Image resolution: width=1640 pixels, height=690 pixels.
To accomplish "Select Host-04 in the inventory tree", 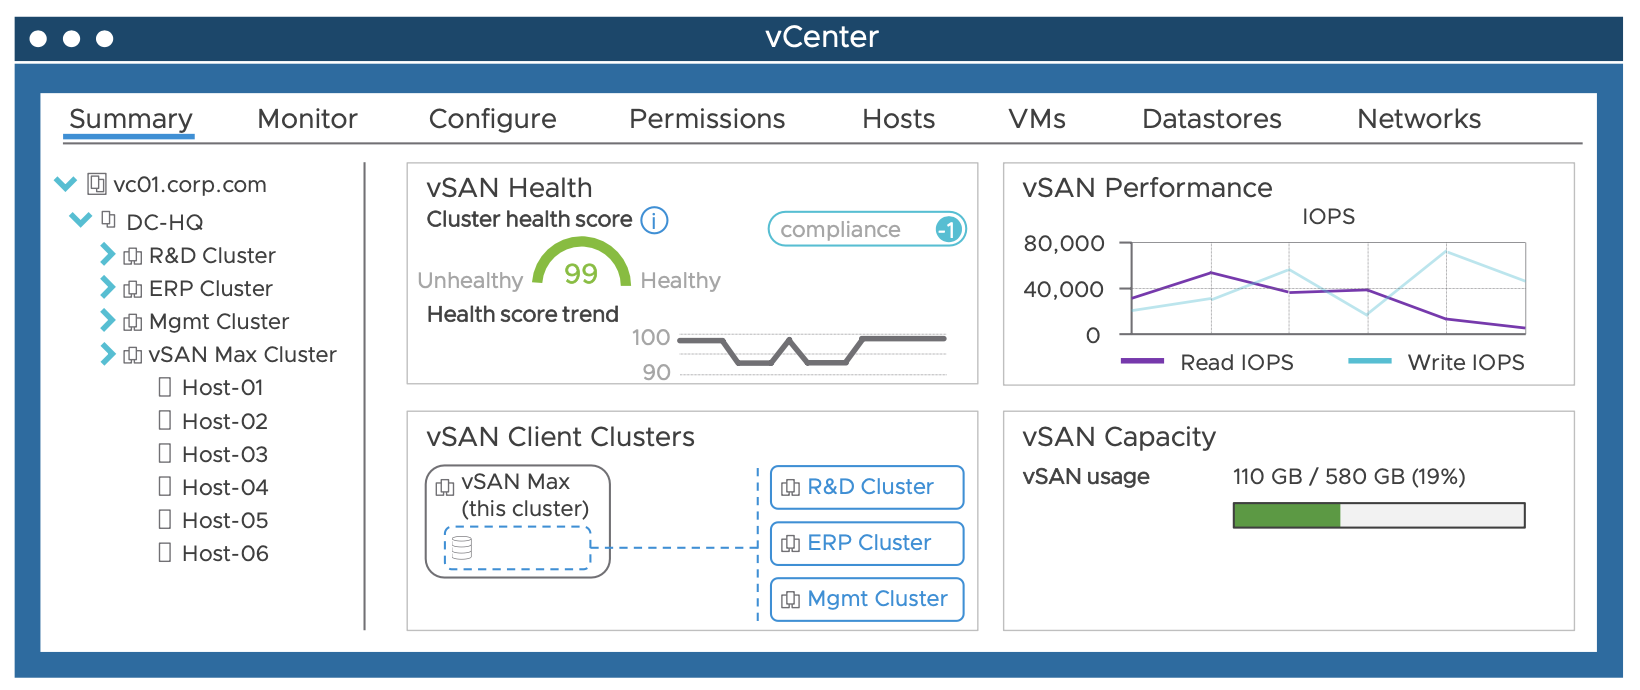I will tap(224, 487).
